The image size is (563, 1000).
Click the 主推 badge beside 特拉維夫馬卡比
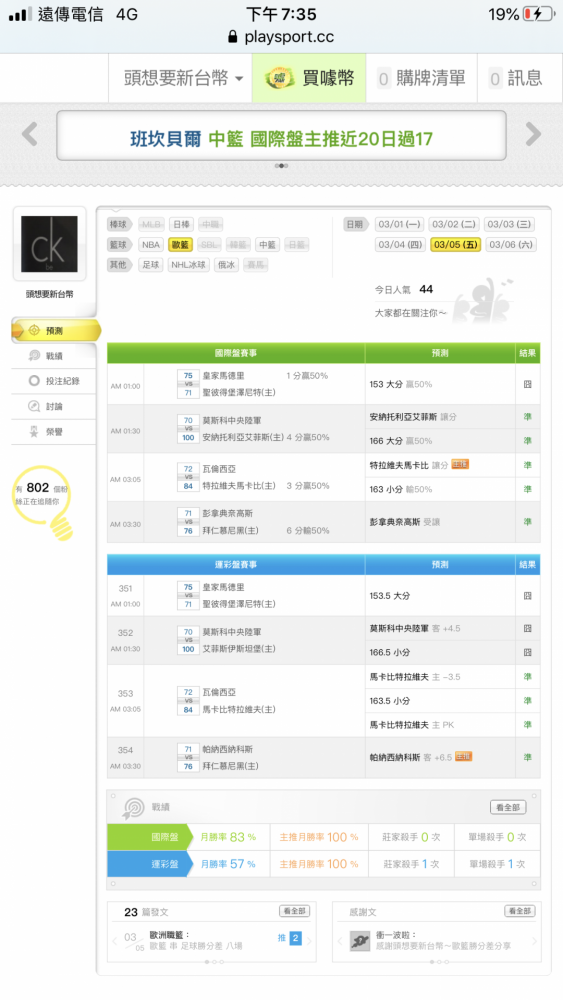tap(460, 464)
